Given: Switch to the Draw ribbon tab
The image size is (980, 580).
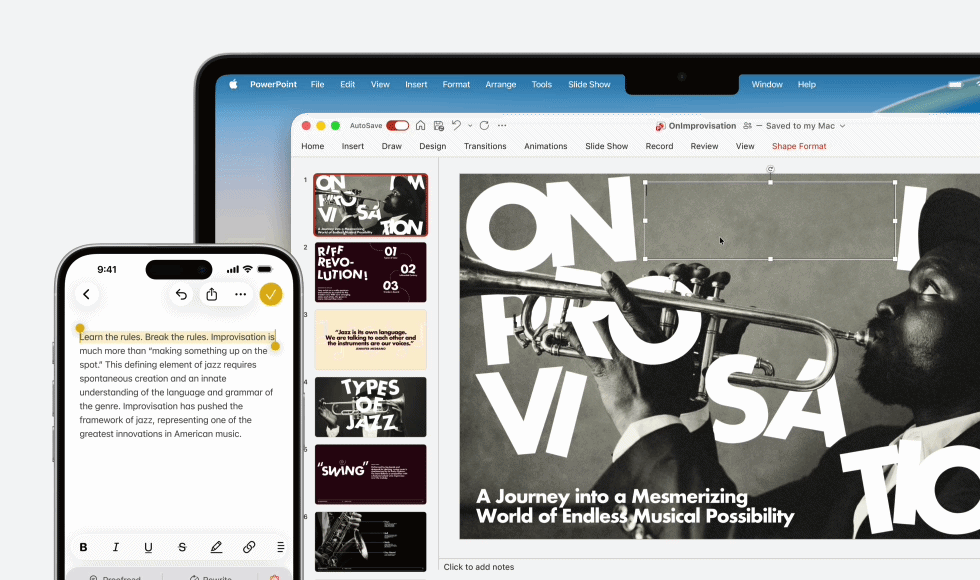Looking at the screenshot, I should tap(392, 146).
